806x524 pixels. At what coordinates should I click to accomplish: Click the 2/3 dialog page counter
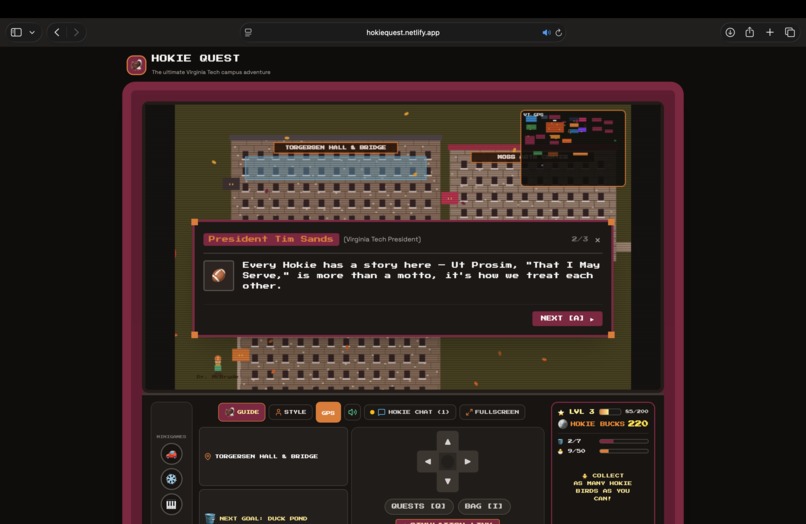point(579,239)
